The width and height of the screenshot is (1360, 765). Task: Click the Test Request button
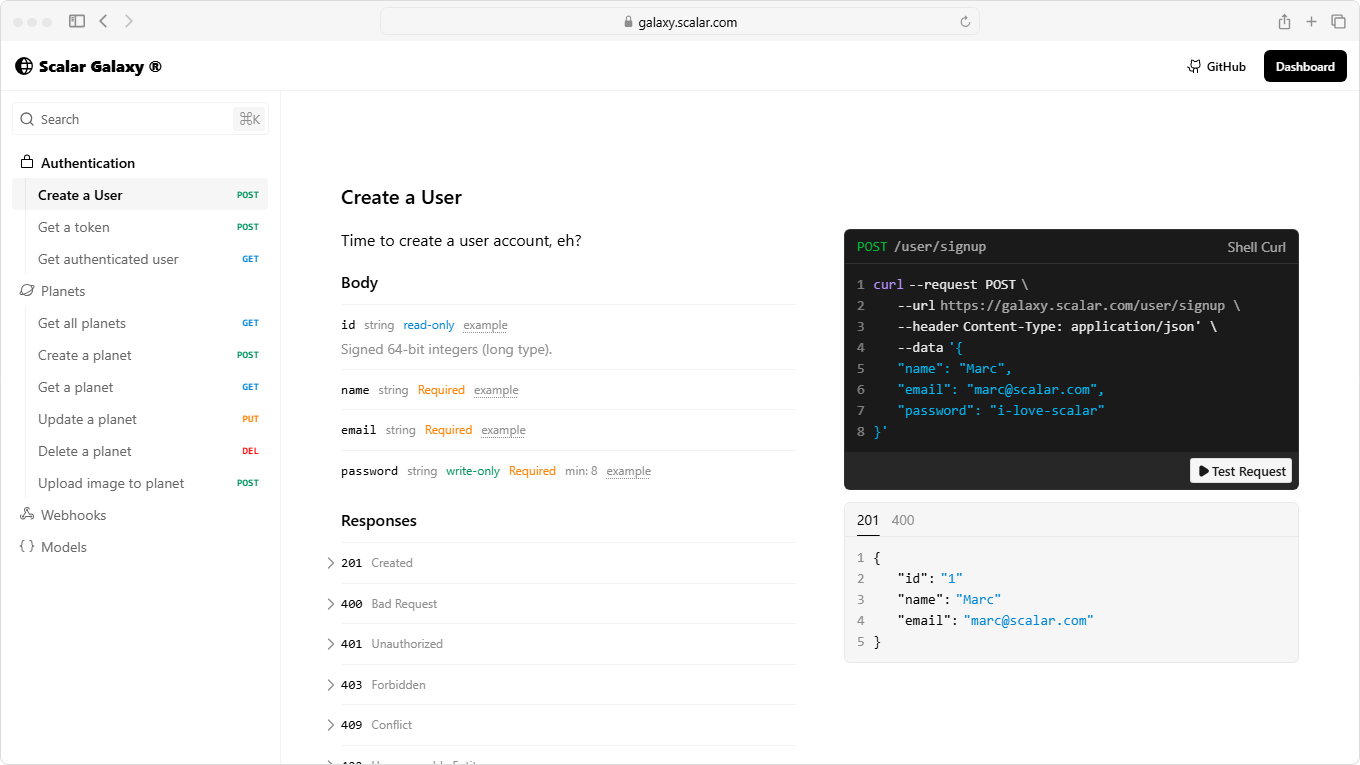click(1240, 471)
